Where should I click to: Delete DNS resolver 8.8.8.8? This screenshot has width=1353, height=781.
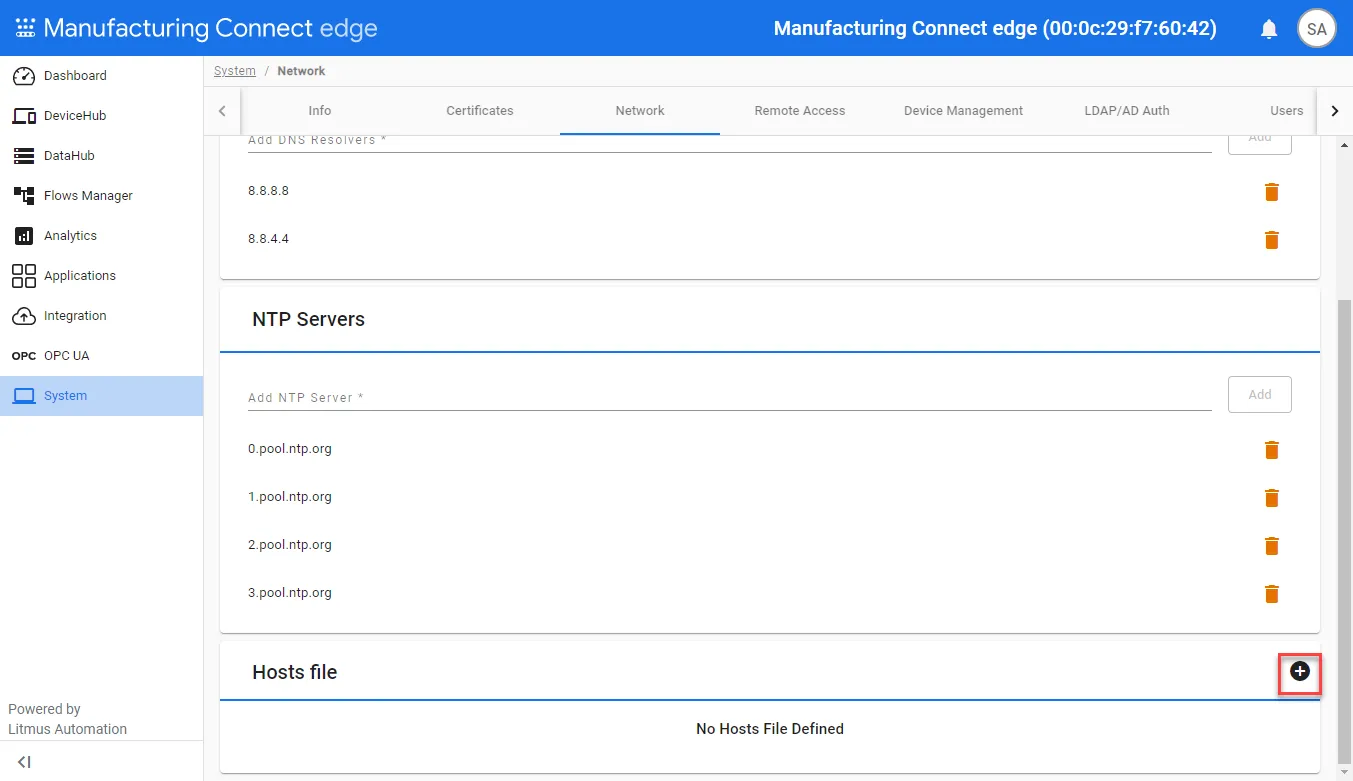(1272, 192)
